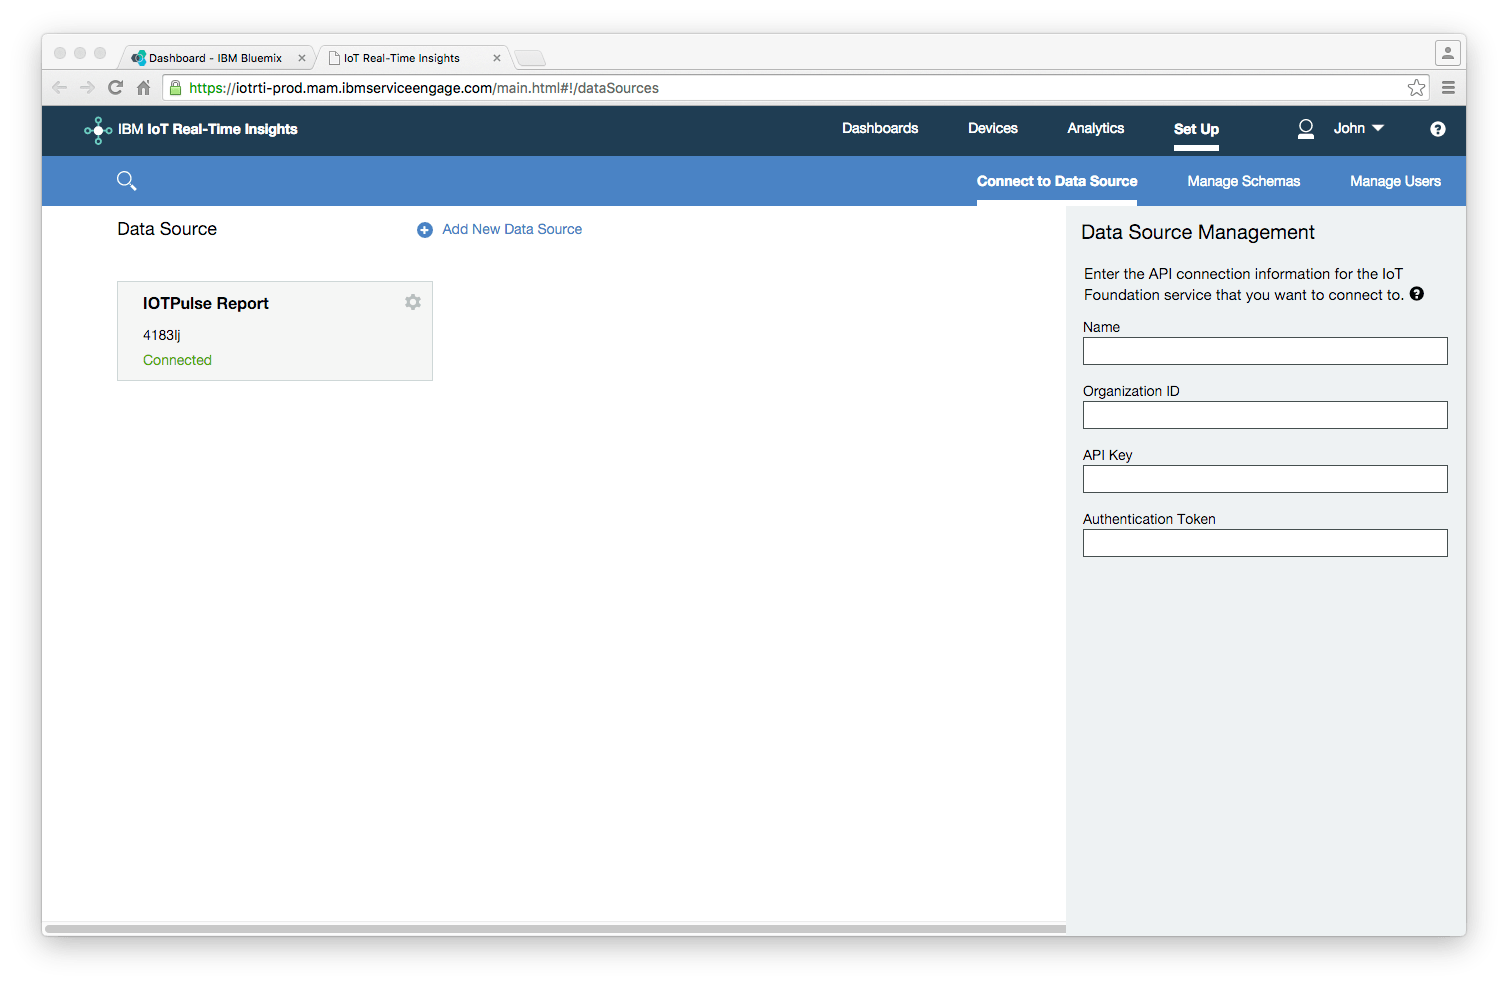Open search with the magnifier icon

(127, 181)
